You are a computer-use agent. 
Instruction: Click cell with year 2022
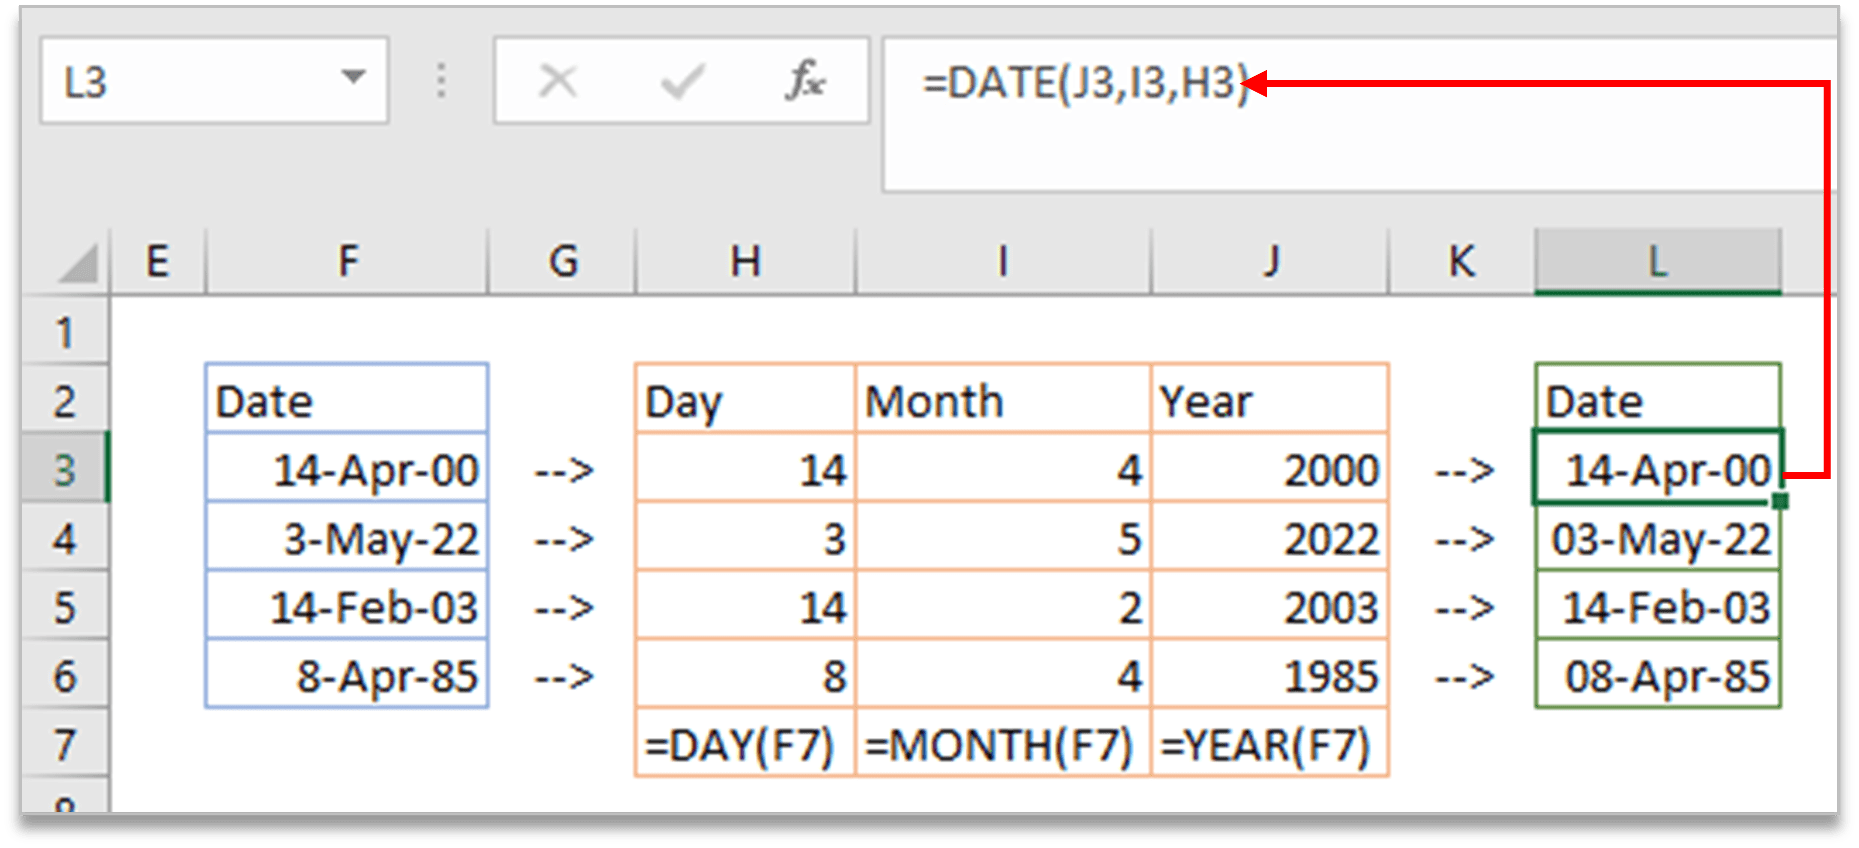tap(1270, 537)
